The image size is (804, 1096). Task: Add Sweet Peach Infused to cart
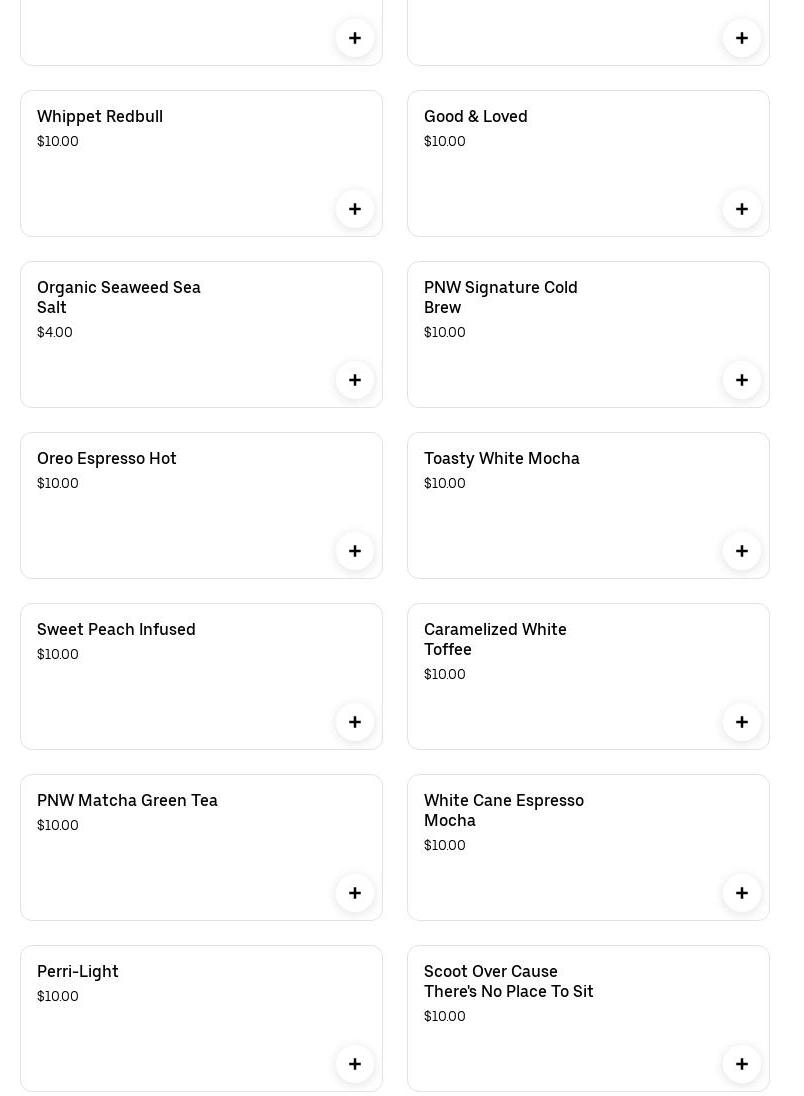[x=355, y=722]
